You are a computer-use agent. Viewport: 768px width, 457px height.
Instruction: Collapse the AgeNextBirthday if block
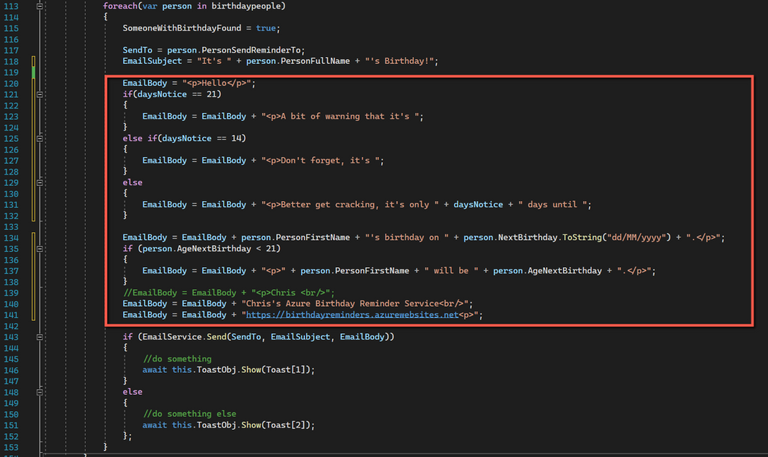pos(40,248)
